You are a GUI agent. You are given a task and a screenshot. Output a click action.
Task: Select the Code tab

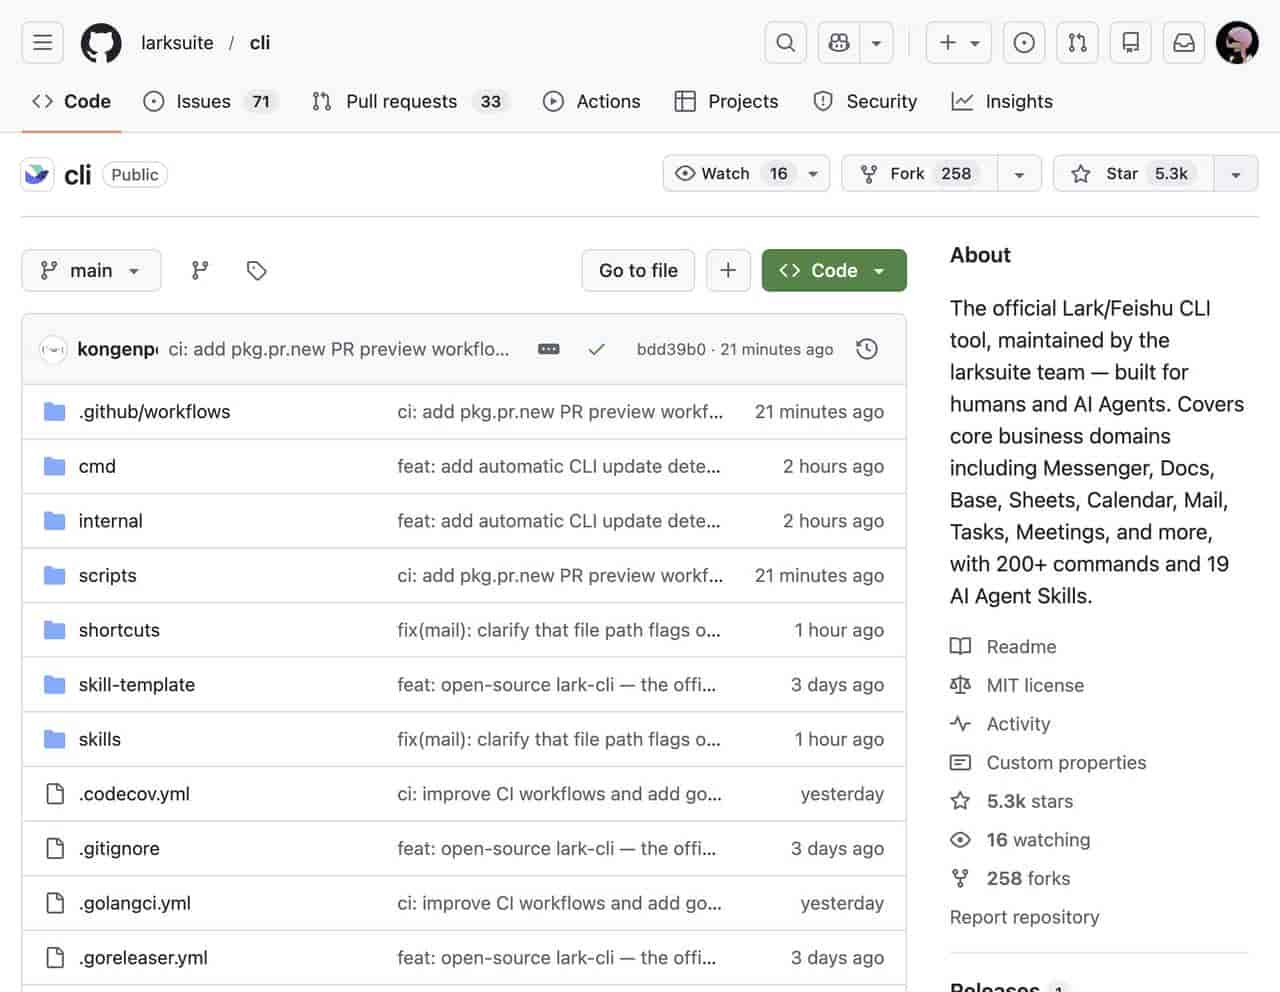point(72,101)
